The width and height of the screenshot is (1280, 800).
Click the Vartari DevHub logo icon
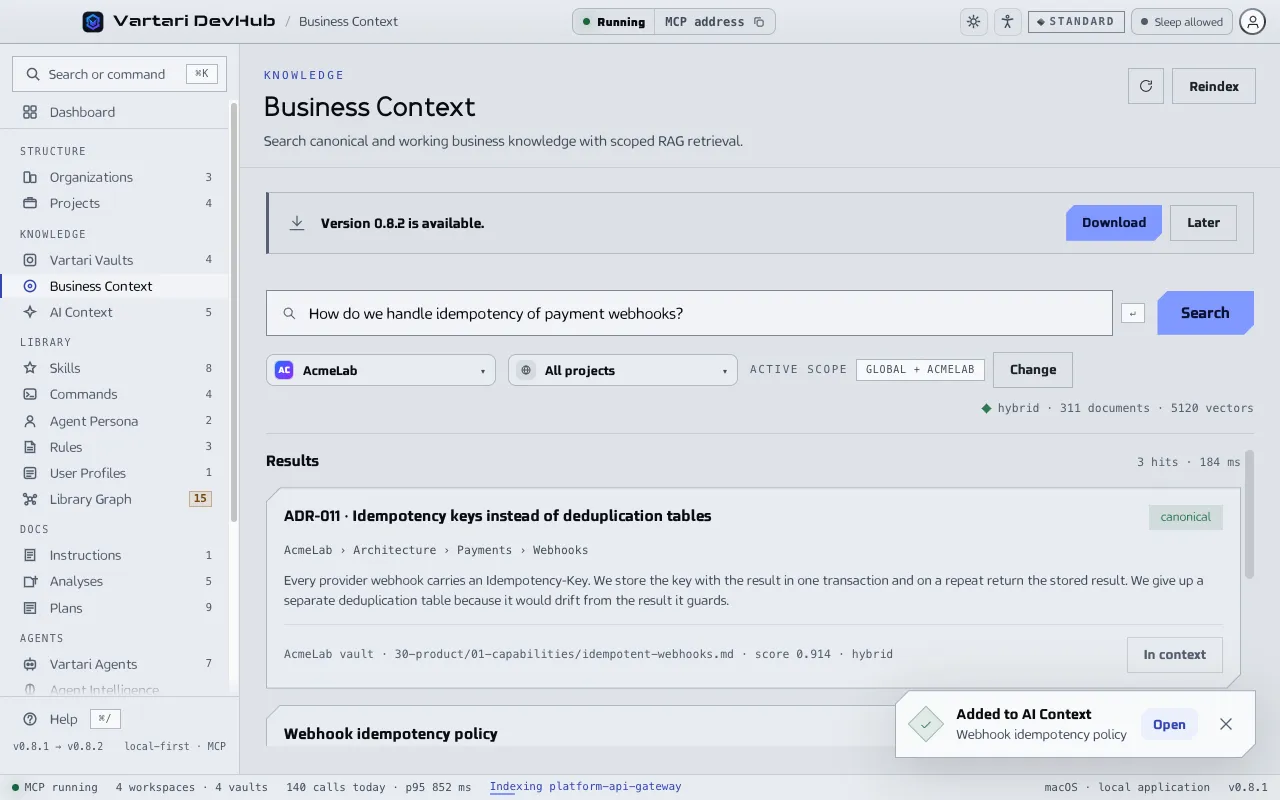tap(93, 21)
